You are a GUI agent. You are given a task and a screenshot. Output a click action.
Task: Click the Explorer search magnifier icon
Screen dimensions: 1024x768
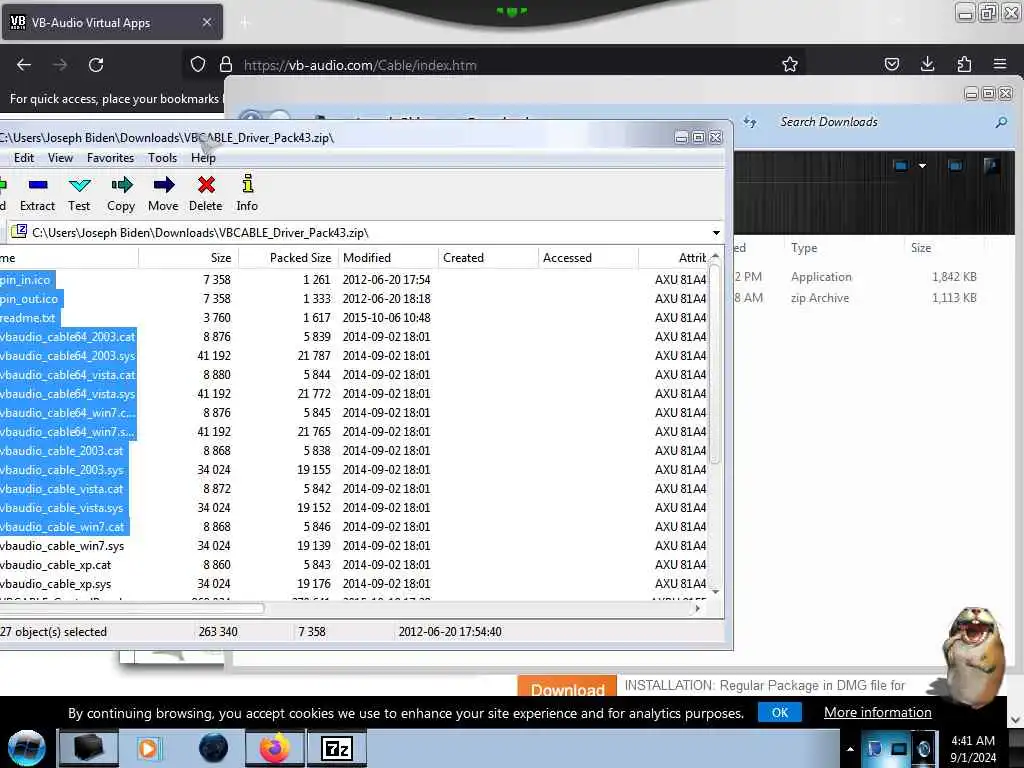[x=1001, y=123]
